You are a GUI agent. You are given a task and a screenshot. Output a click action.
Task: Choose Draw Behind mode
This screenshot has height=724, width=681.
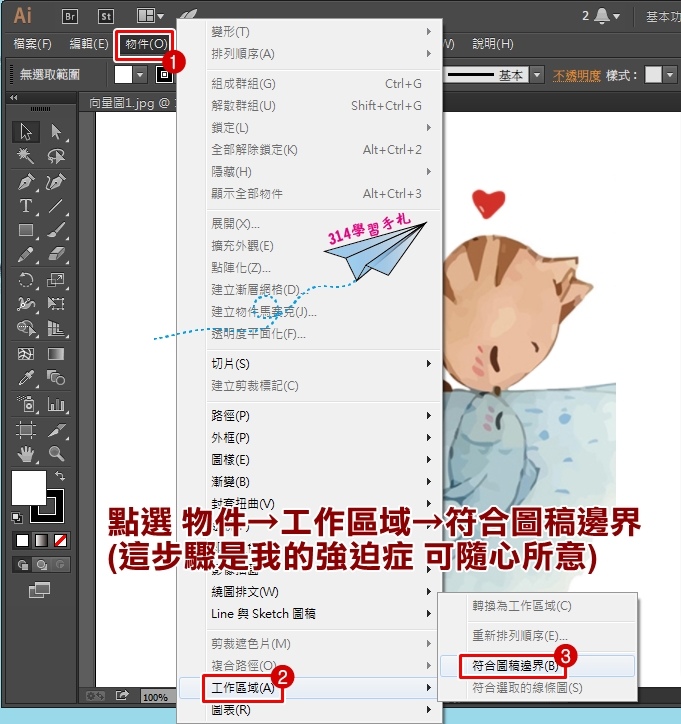[x=42, y=564]
